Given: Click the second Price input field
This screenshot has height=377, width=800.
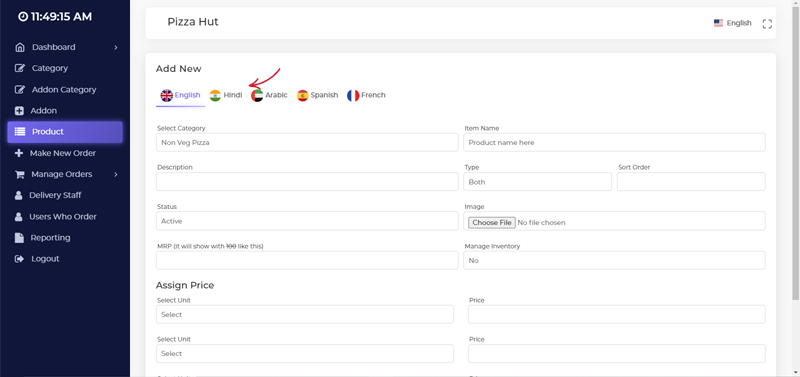Looking at the screenshot, I should click(617, 354).
